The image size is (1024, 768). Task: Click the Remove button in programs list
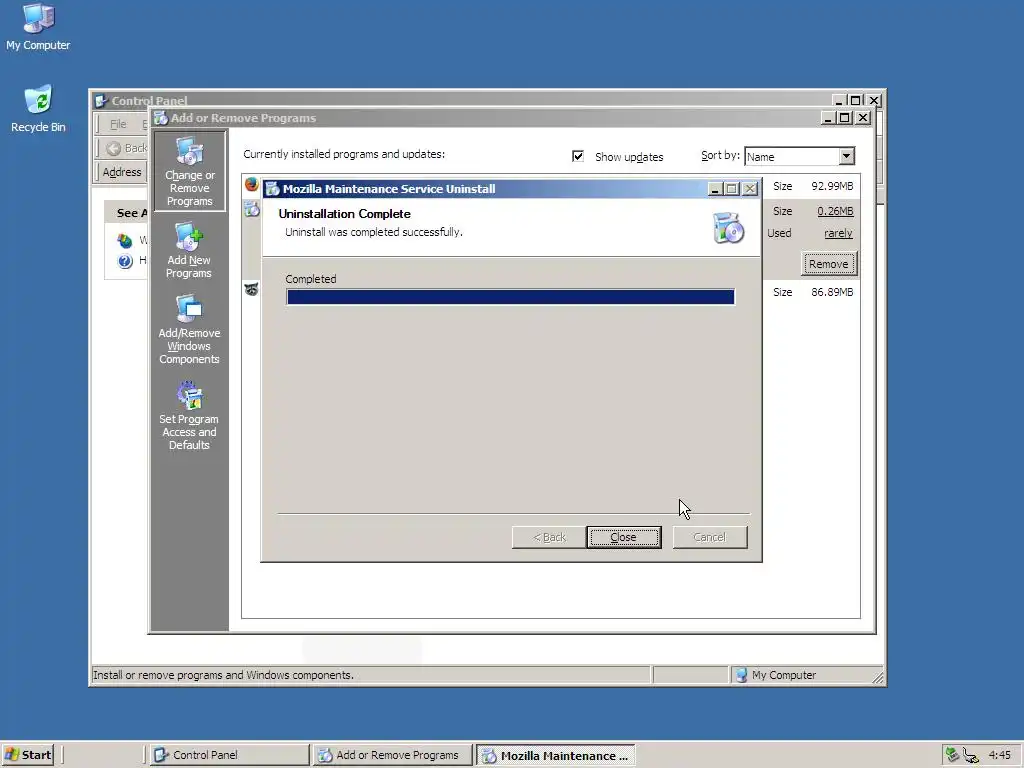(828, 264)
